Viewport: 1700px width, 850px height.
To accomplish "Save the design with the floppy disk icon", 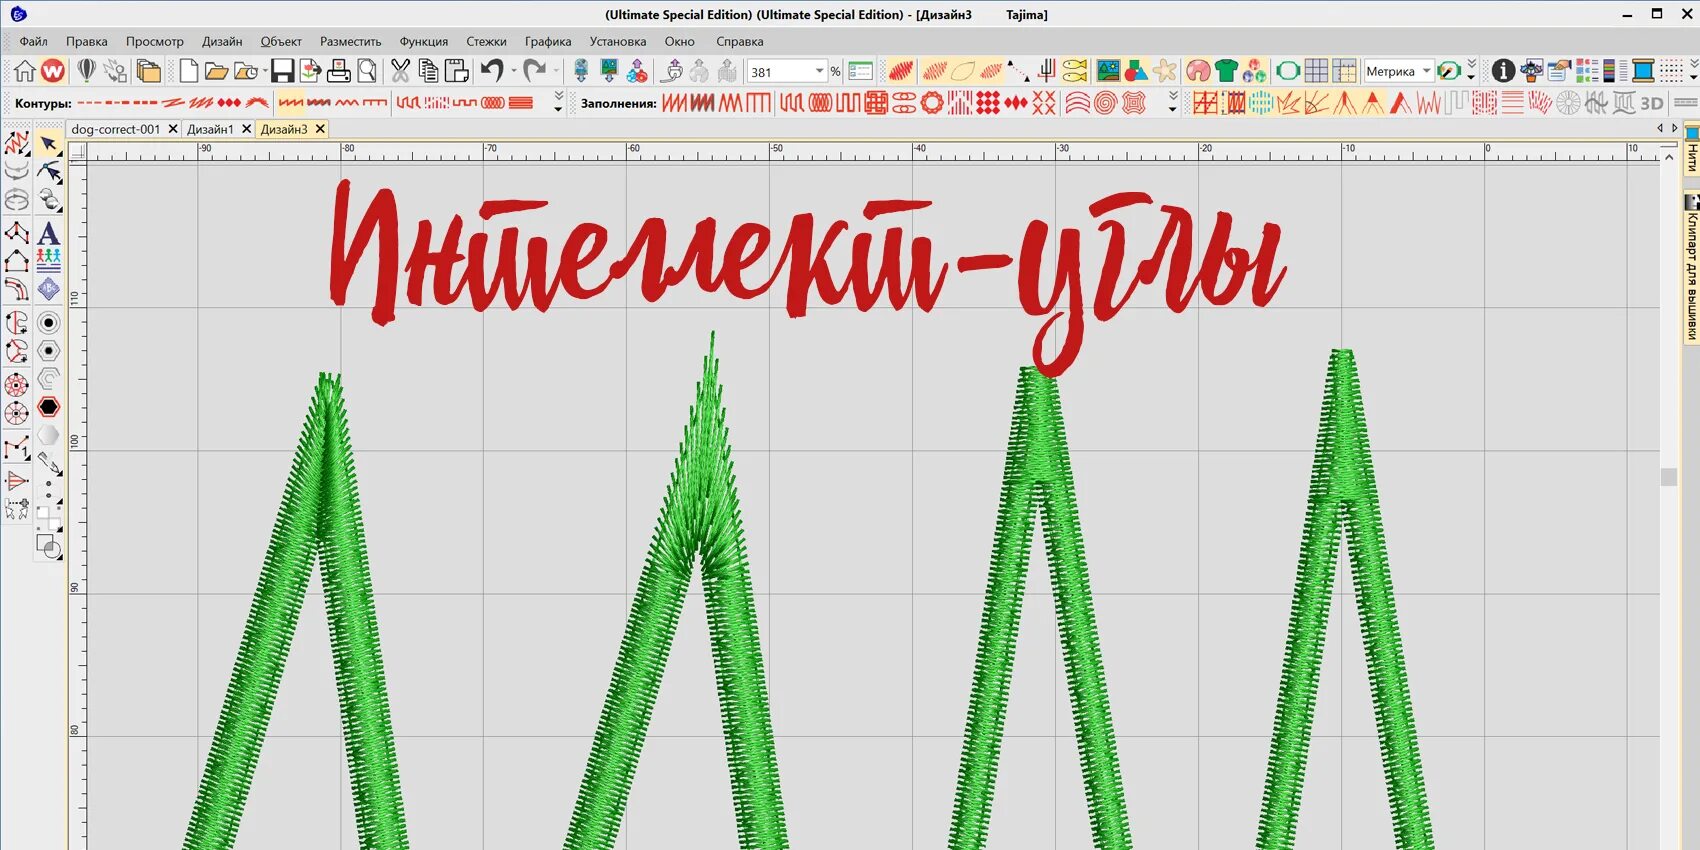I will 282,71.
